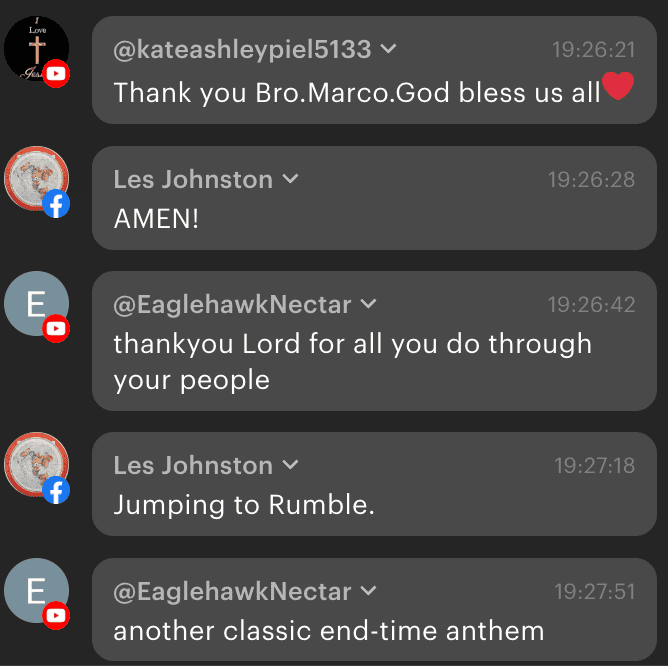Click Facebook badge beside 'Jumping to Rumble' message

[x=57, y=490]
